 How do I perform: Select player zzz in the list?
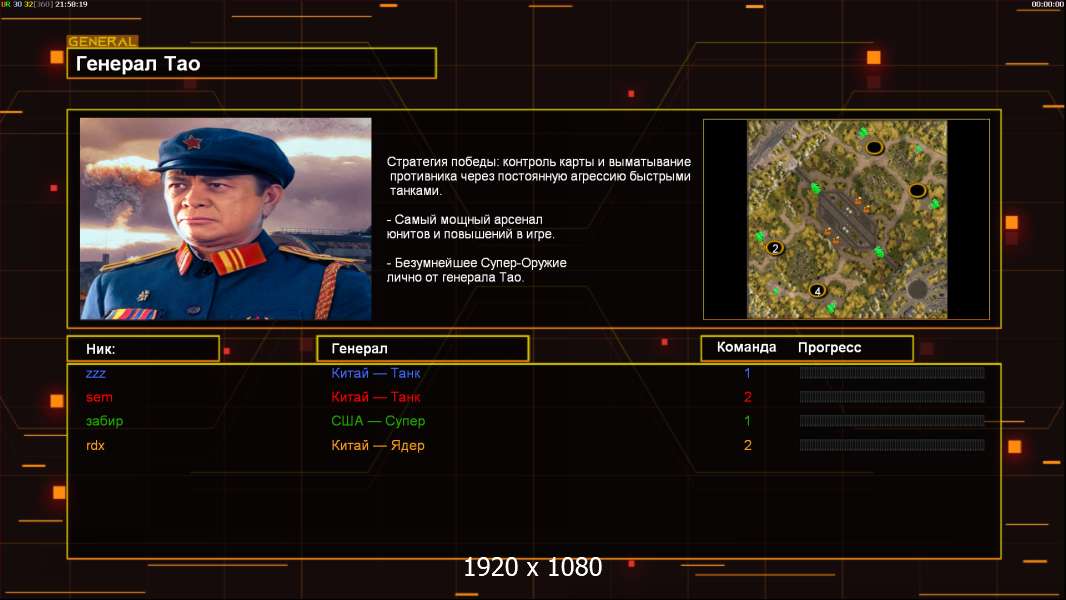[96, 373]
